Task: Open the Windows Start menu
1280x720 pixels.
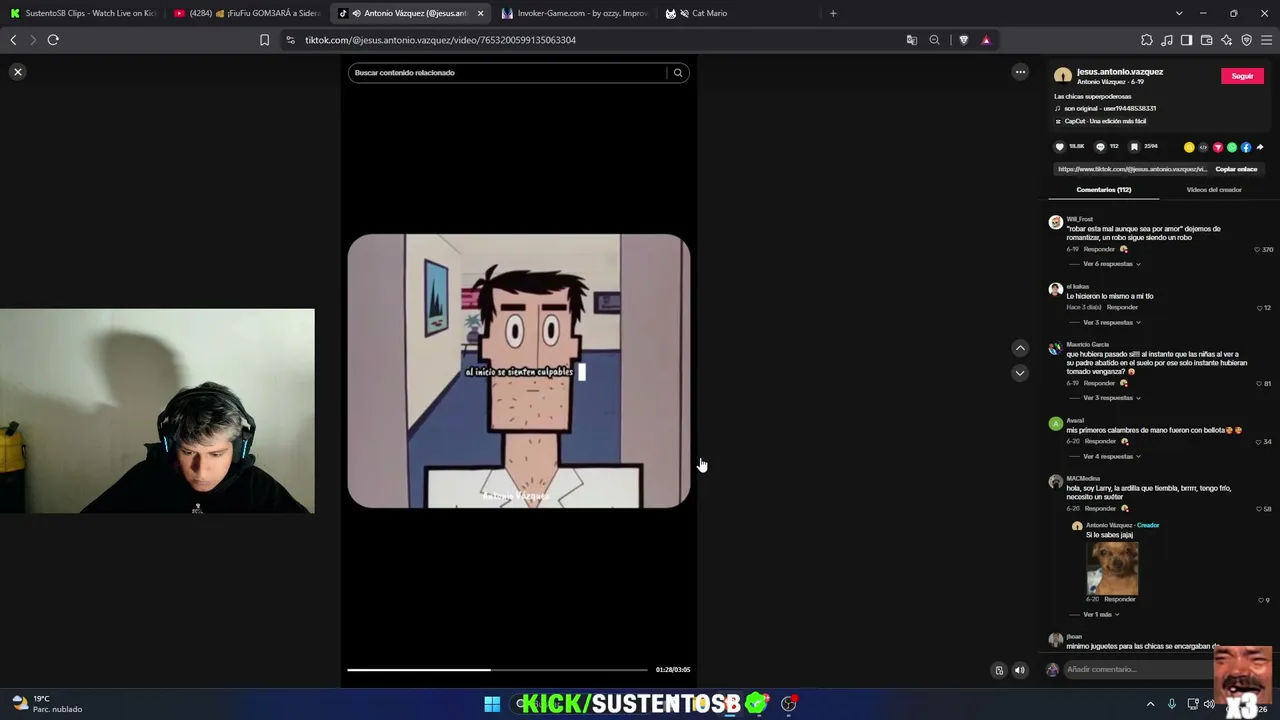Action: click(492, 705)
